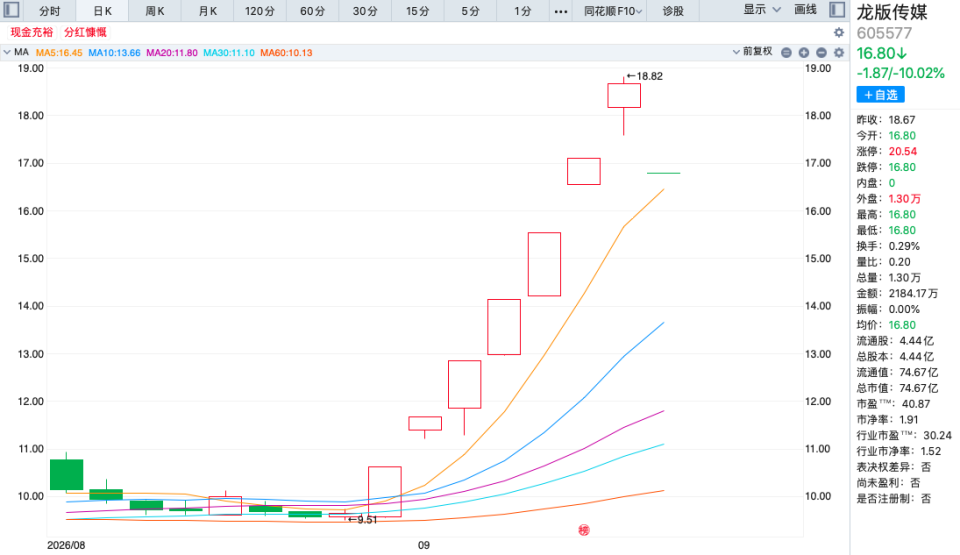Open the 诊股 stock diagnosis button

673,11
